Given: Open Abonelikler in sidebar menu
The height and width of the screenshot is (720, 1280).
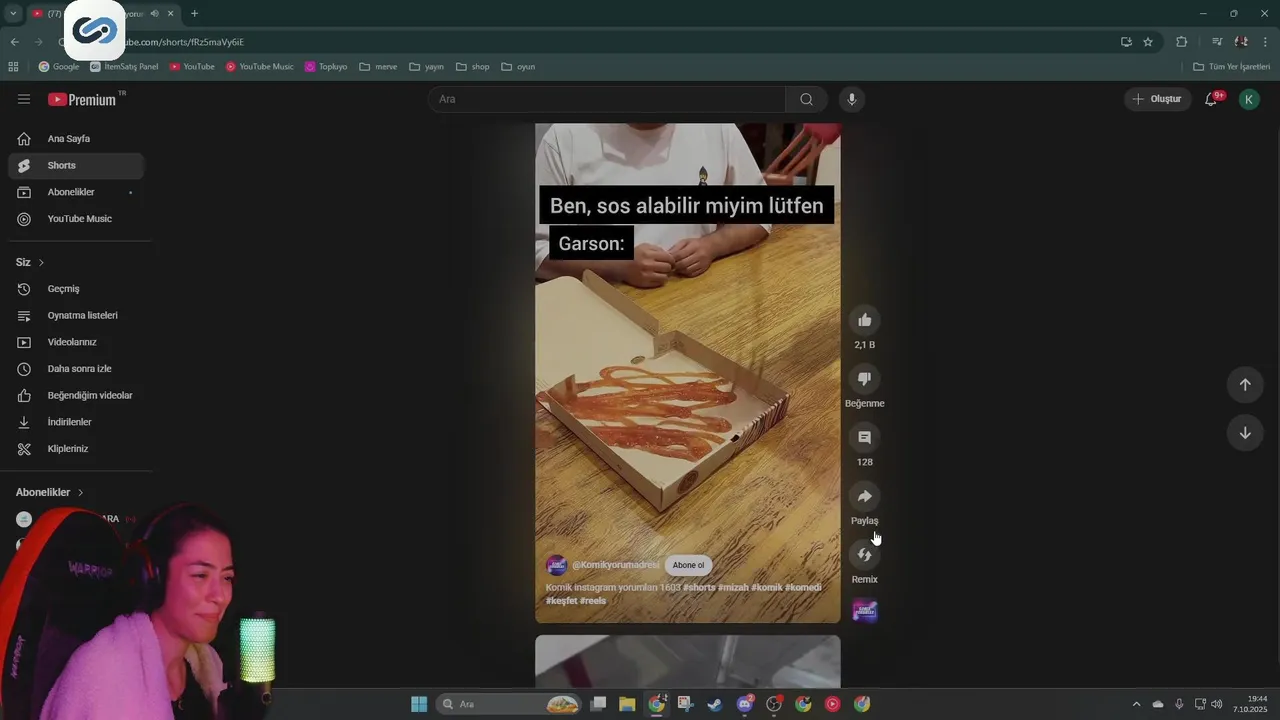Looking at the screenshot, I should (76, 192).
